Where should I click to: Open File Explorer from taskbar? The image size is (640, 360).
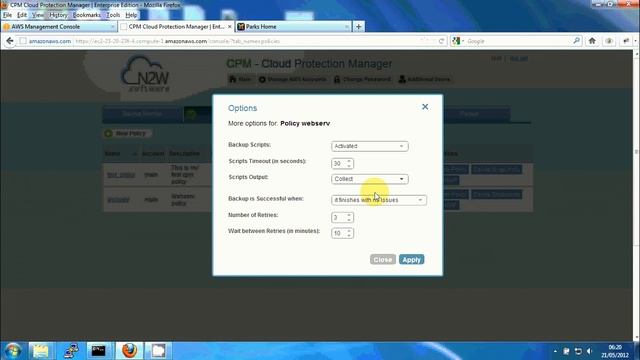click(x=40, y=351)
